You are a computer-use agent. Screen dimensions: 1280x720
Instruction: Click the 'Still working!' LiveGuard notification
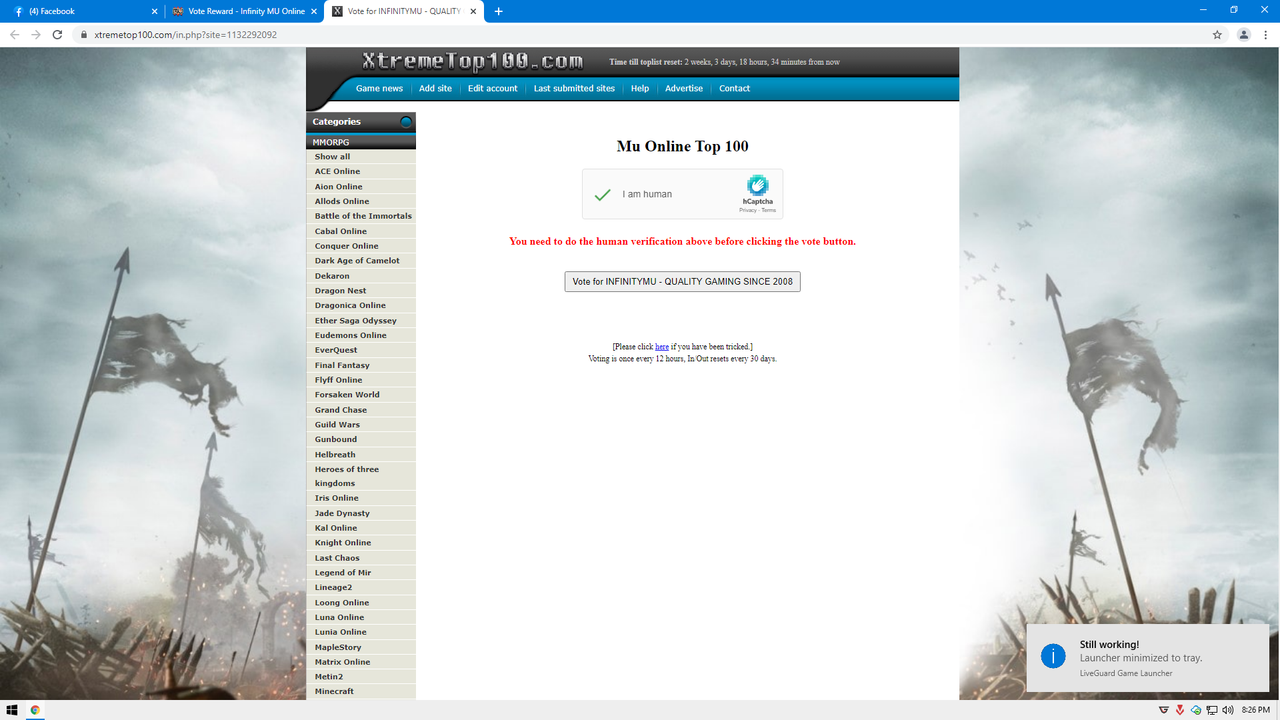pyautogui.click(x=1148, y=658)
